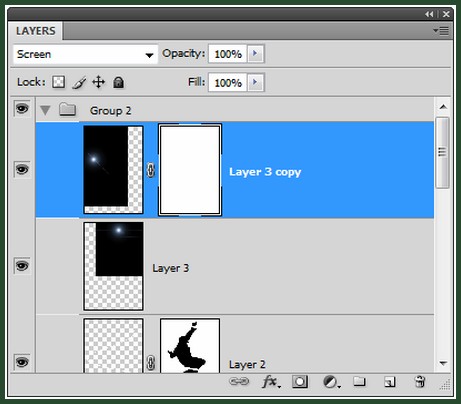
Task: Create a new layer icon
Action: click(390, 382)
